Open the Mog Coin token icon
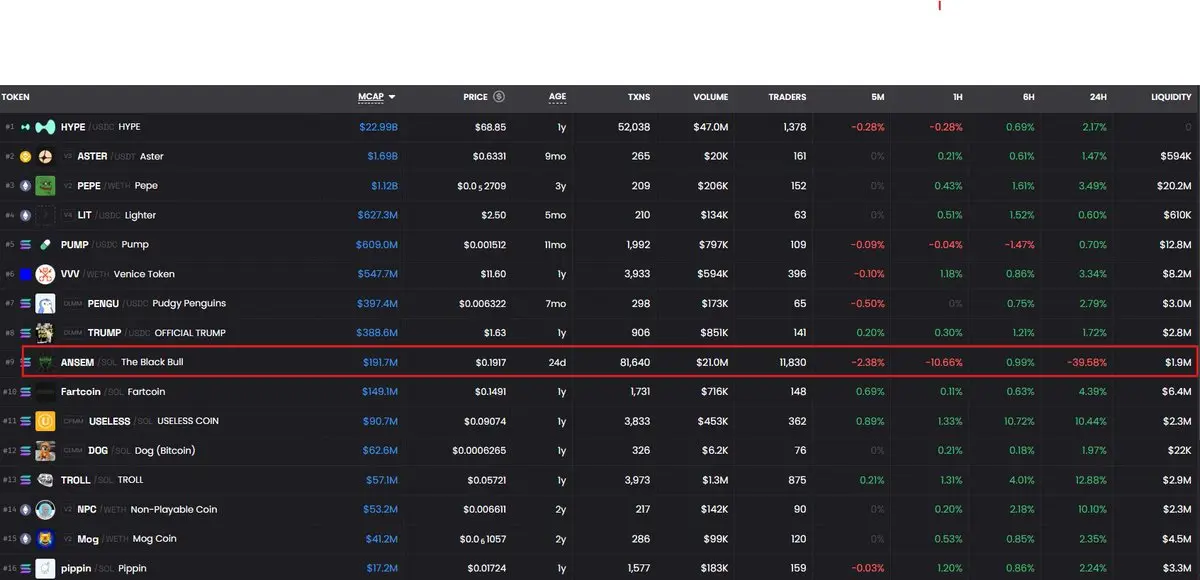Image resolution: width=1200 pixels, height=580 pixels. (x=45, y=539)
